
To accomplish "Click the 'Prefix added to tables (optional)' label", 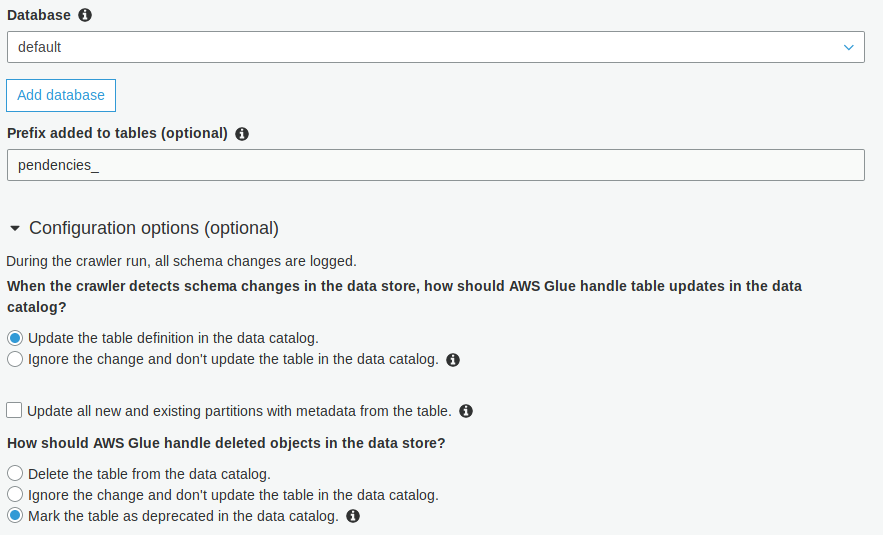I will (117, 133).
